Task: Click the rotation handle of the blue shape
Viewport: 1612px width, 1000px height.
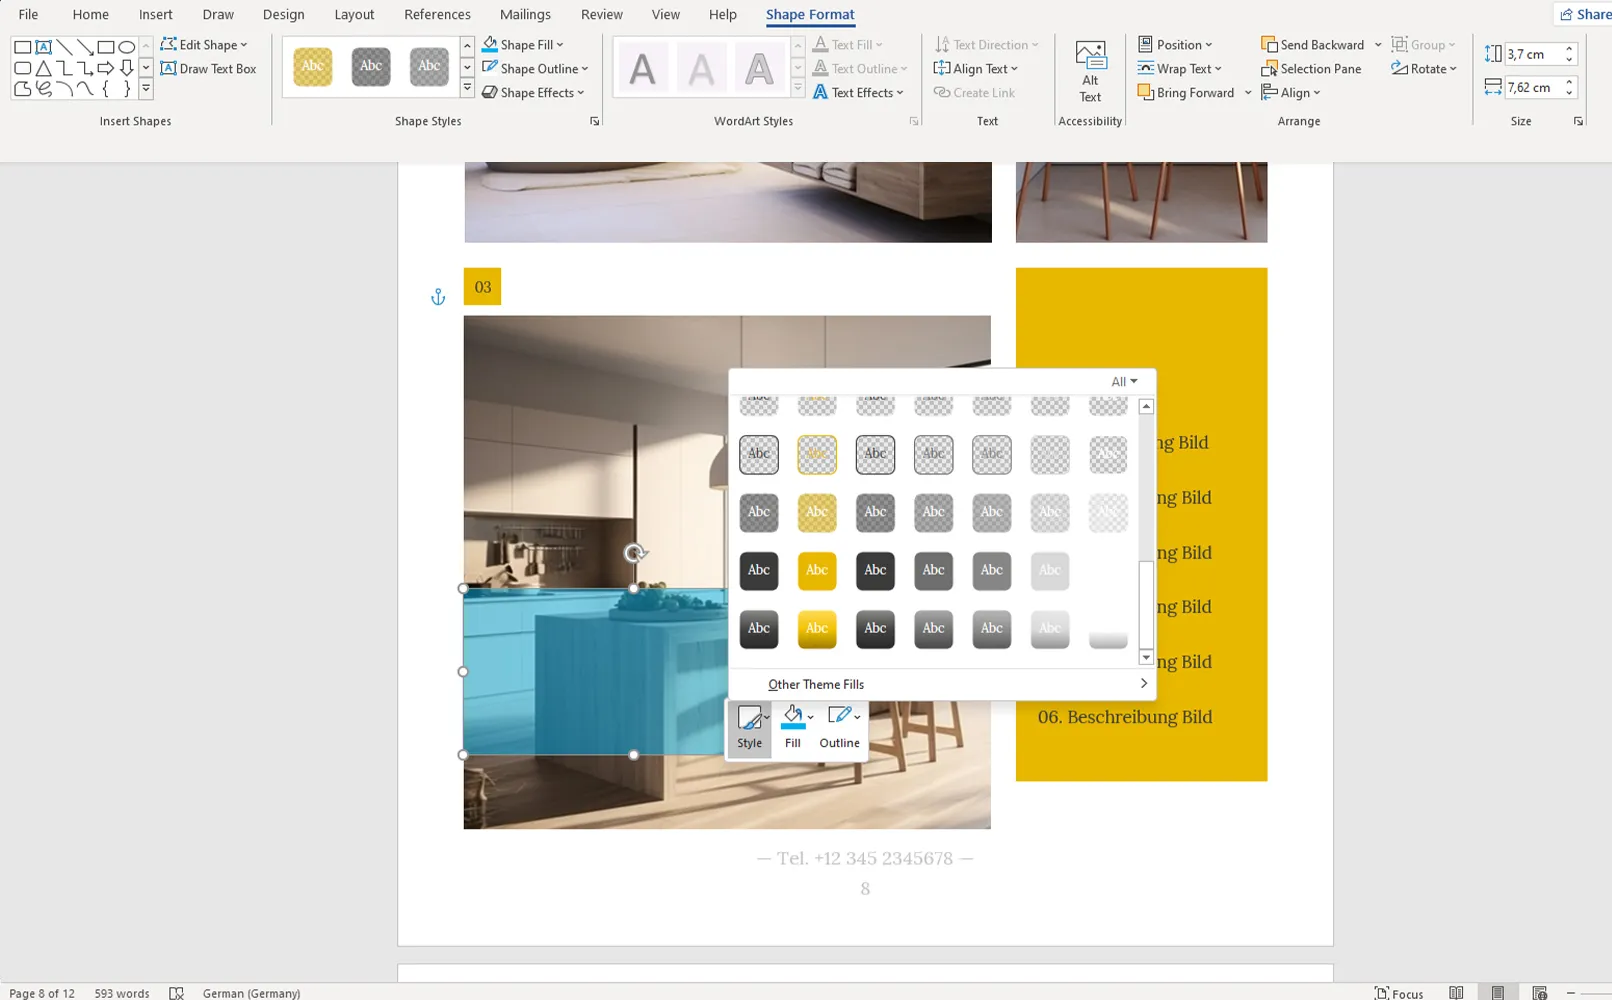Action: (x=634, y=553)
